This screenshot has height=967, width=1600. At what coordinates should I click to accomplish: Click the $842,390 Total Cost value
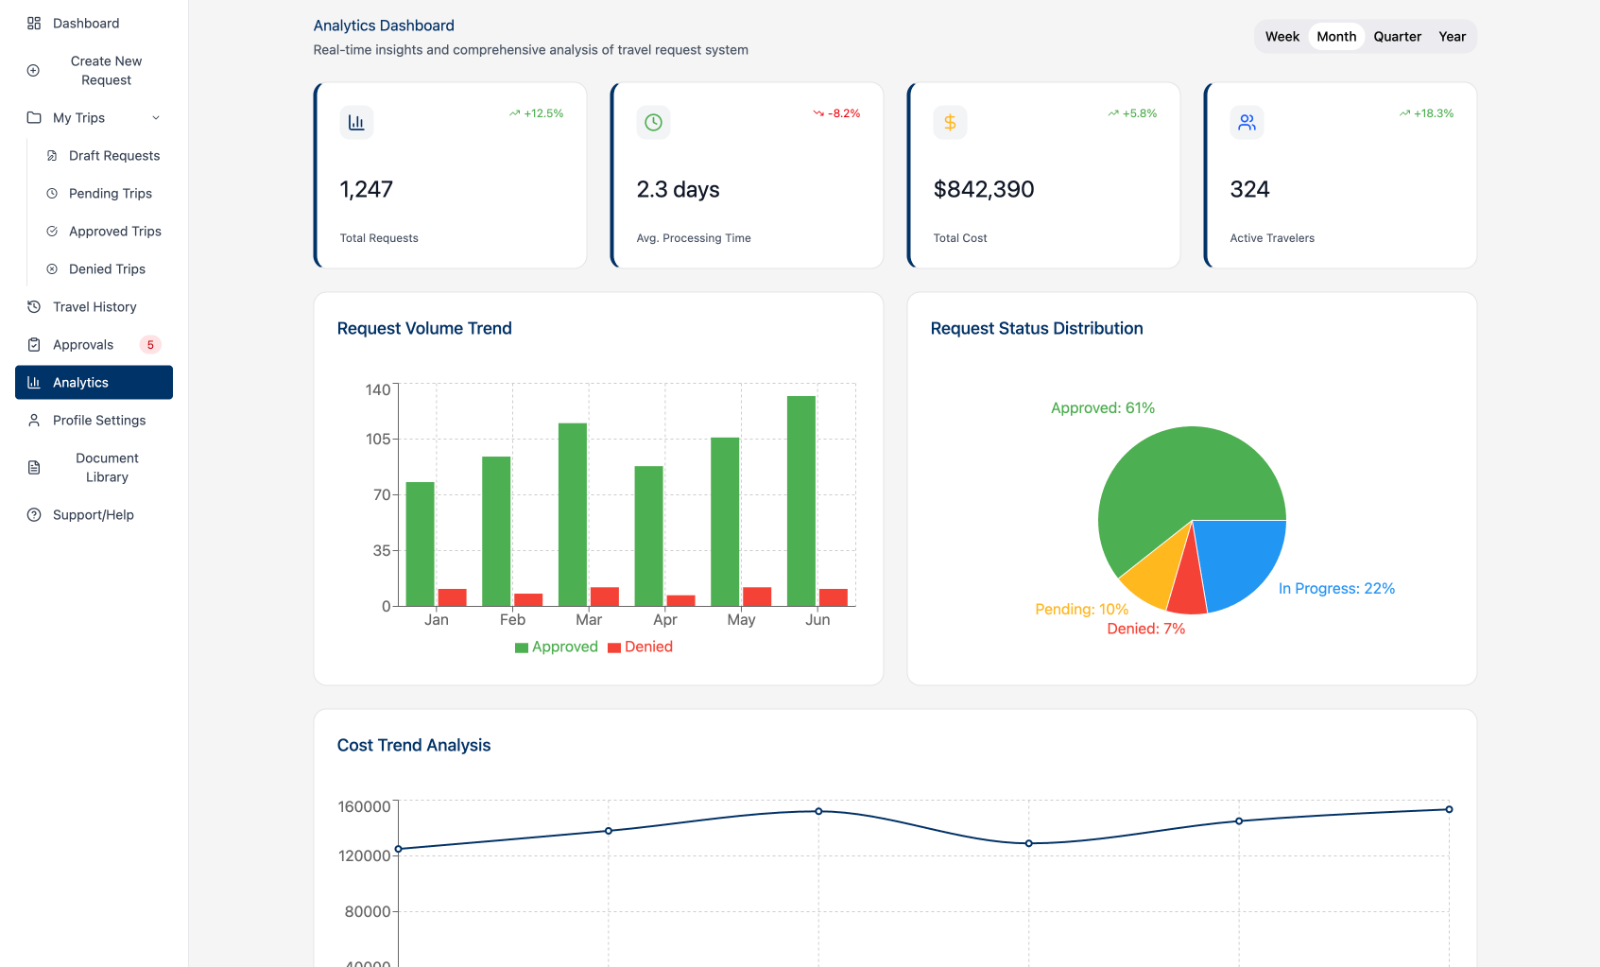pos(984,189)
